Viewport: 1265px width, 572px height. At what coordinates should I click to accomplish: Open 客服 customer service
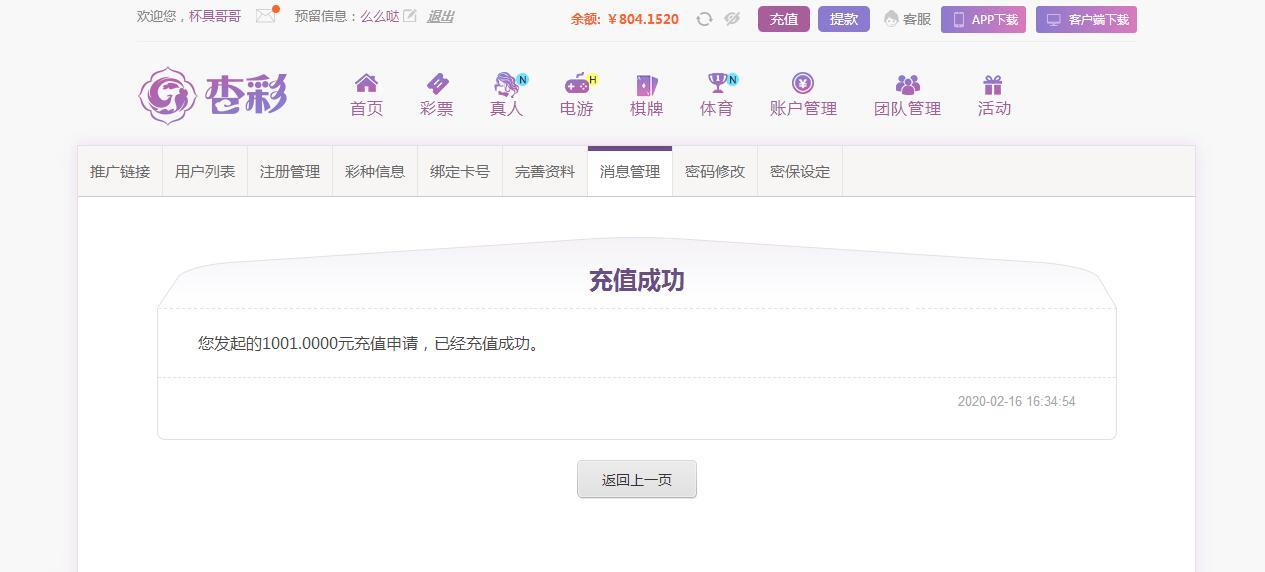[x=907, y=19]
